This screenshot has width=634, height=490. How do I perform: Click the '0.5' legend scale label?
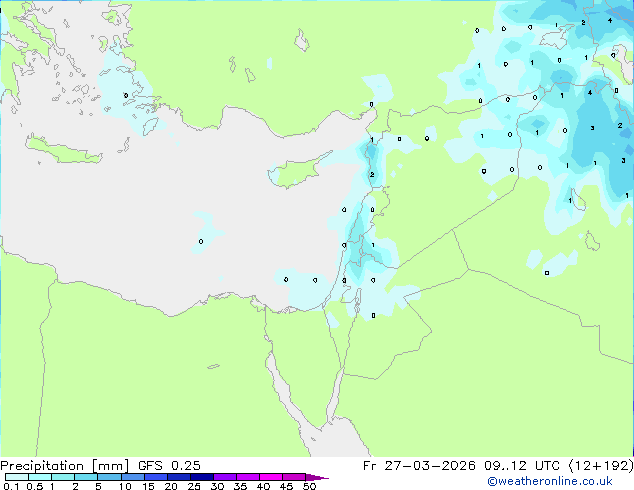[35, 486]
